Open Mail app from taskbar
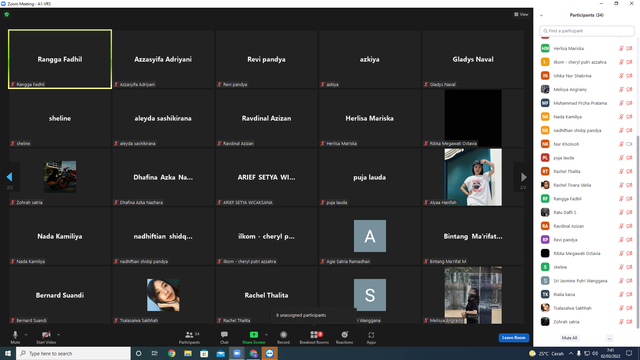Image resolution: width=640 pixels, height=360 pixels. (x=220, y=353)
